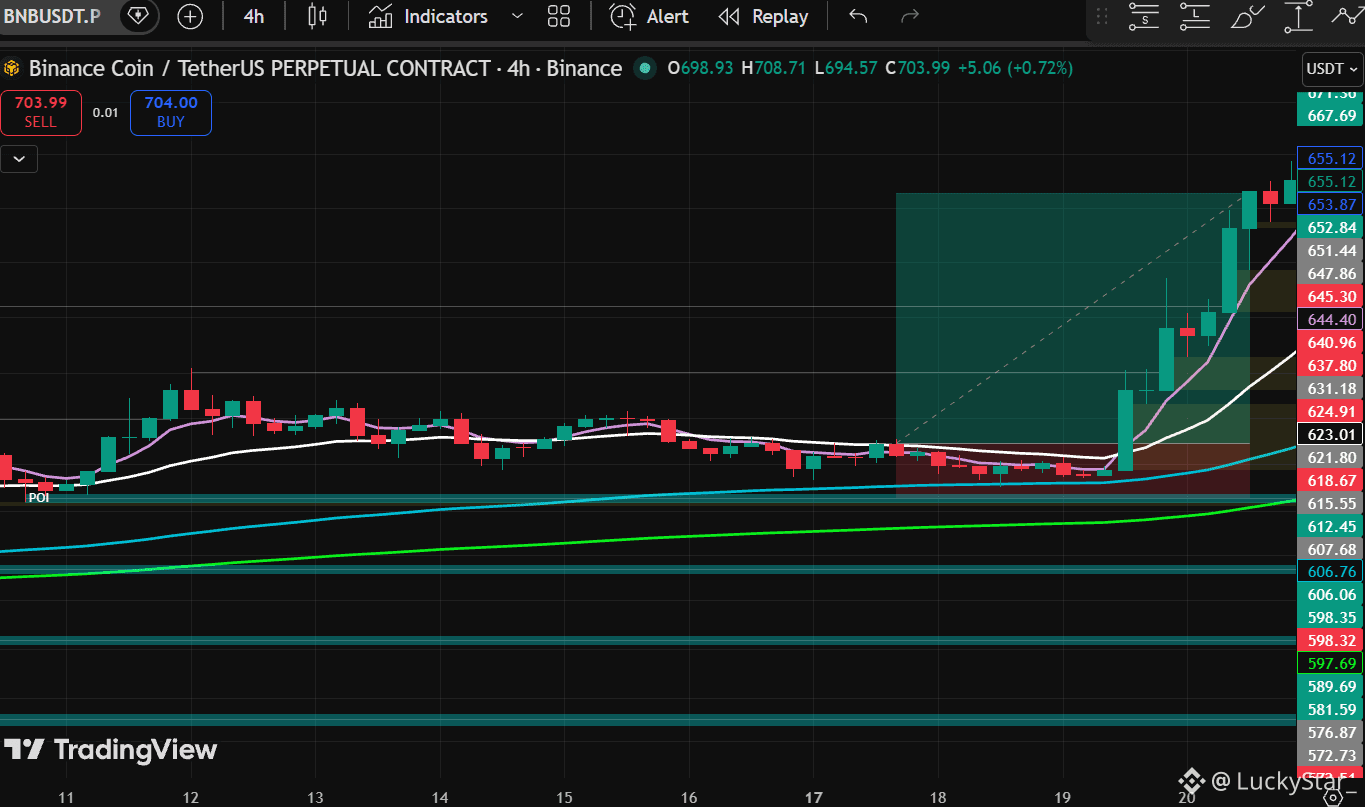Click date 19 on the time axis
1365x807 pixels.
1062,797
